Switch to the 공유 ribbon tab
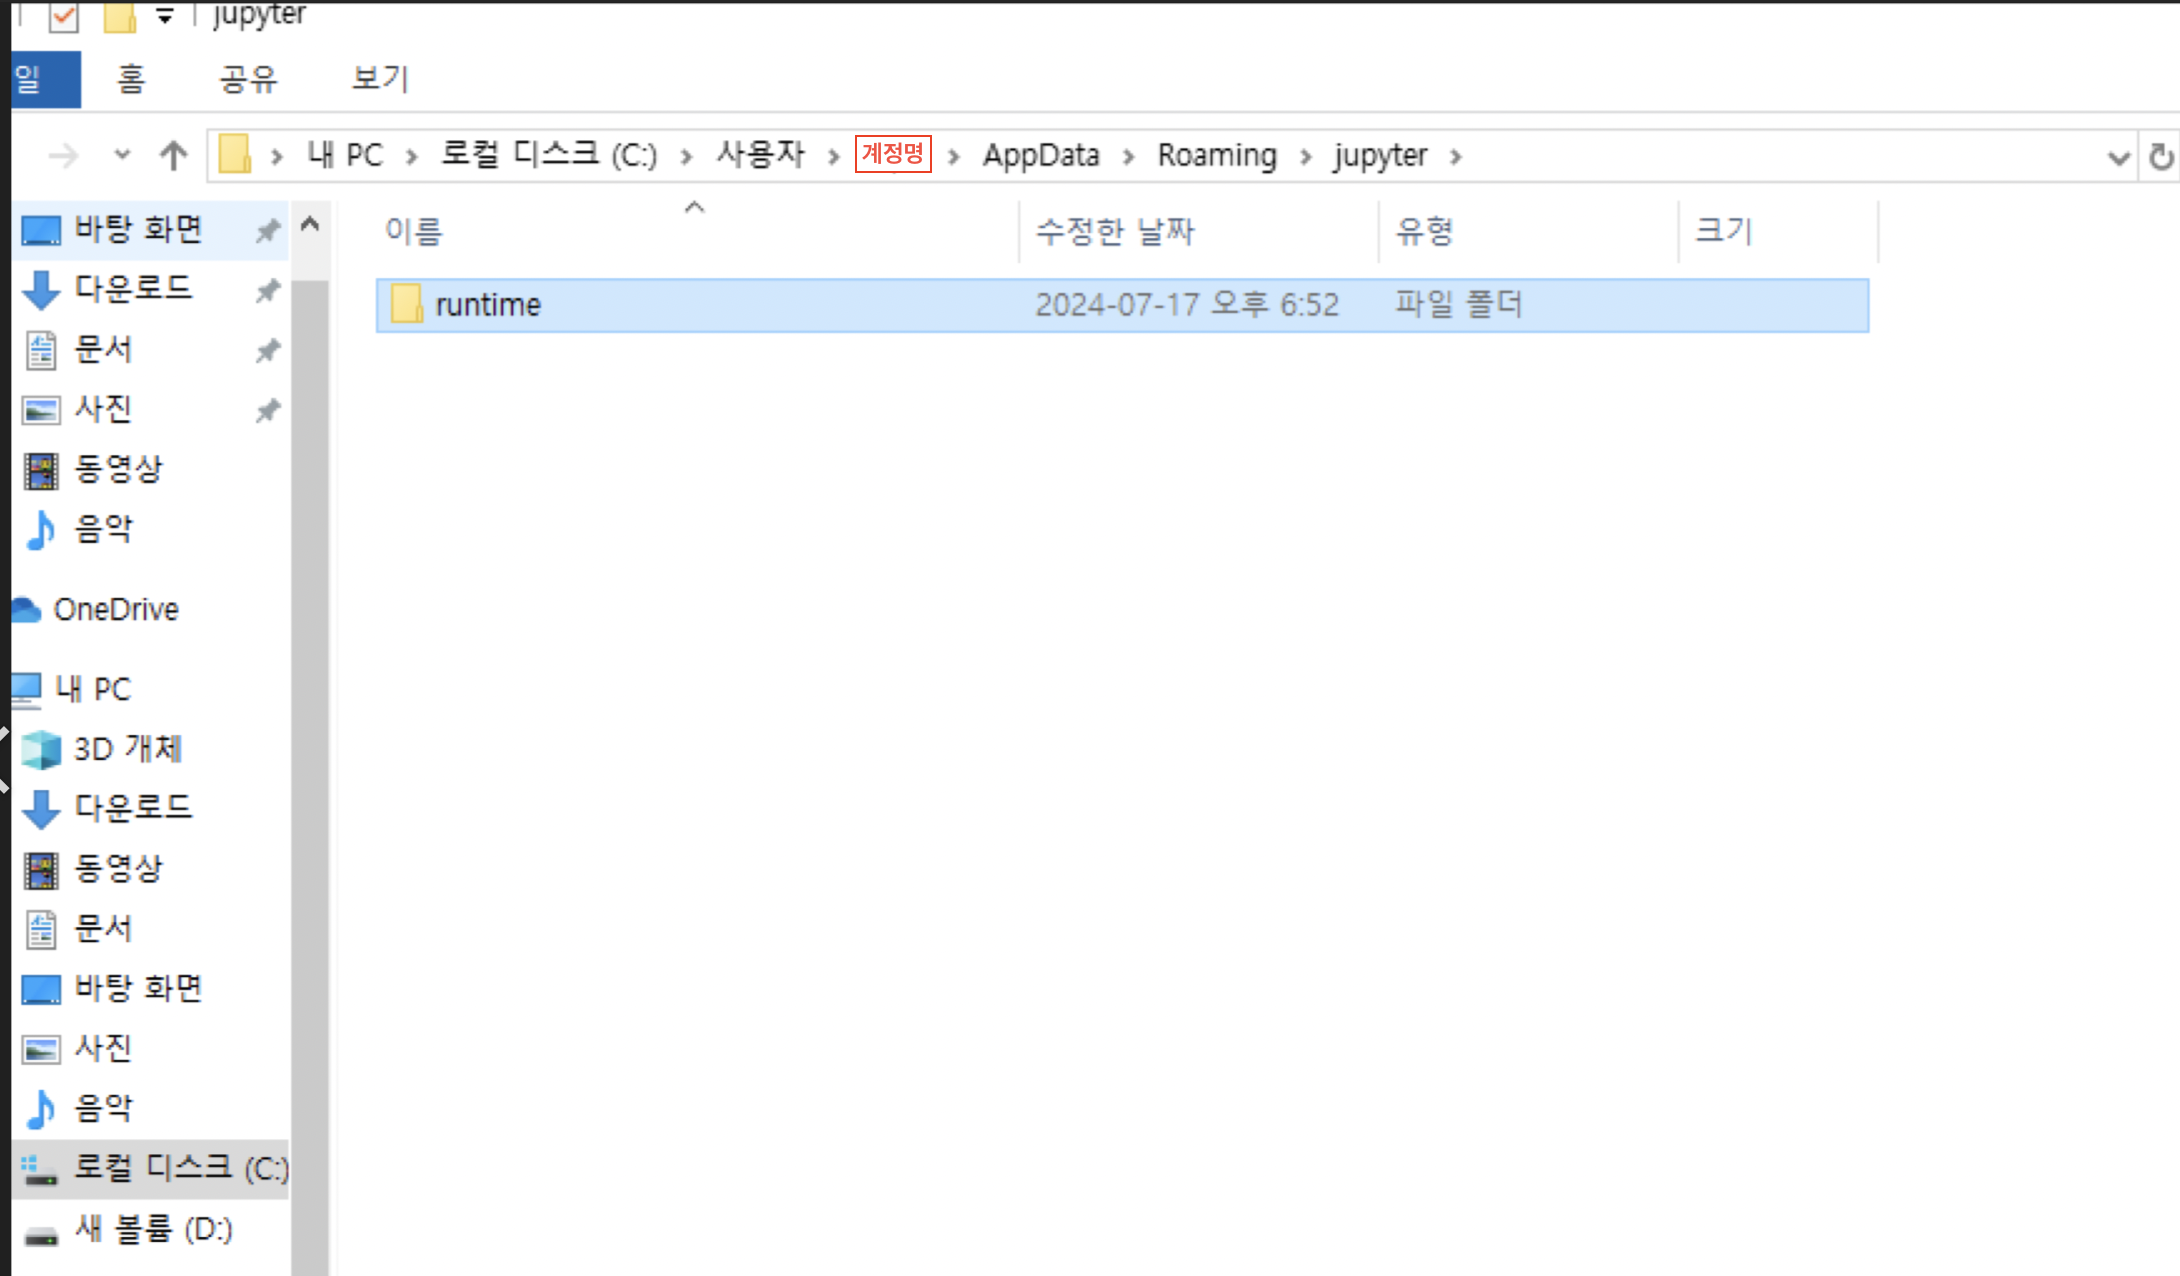This screenshot has width=2180, height=1276. (x=248, y=79)
